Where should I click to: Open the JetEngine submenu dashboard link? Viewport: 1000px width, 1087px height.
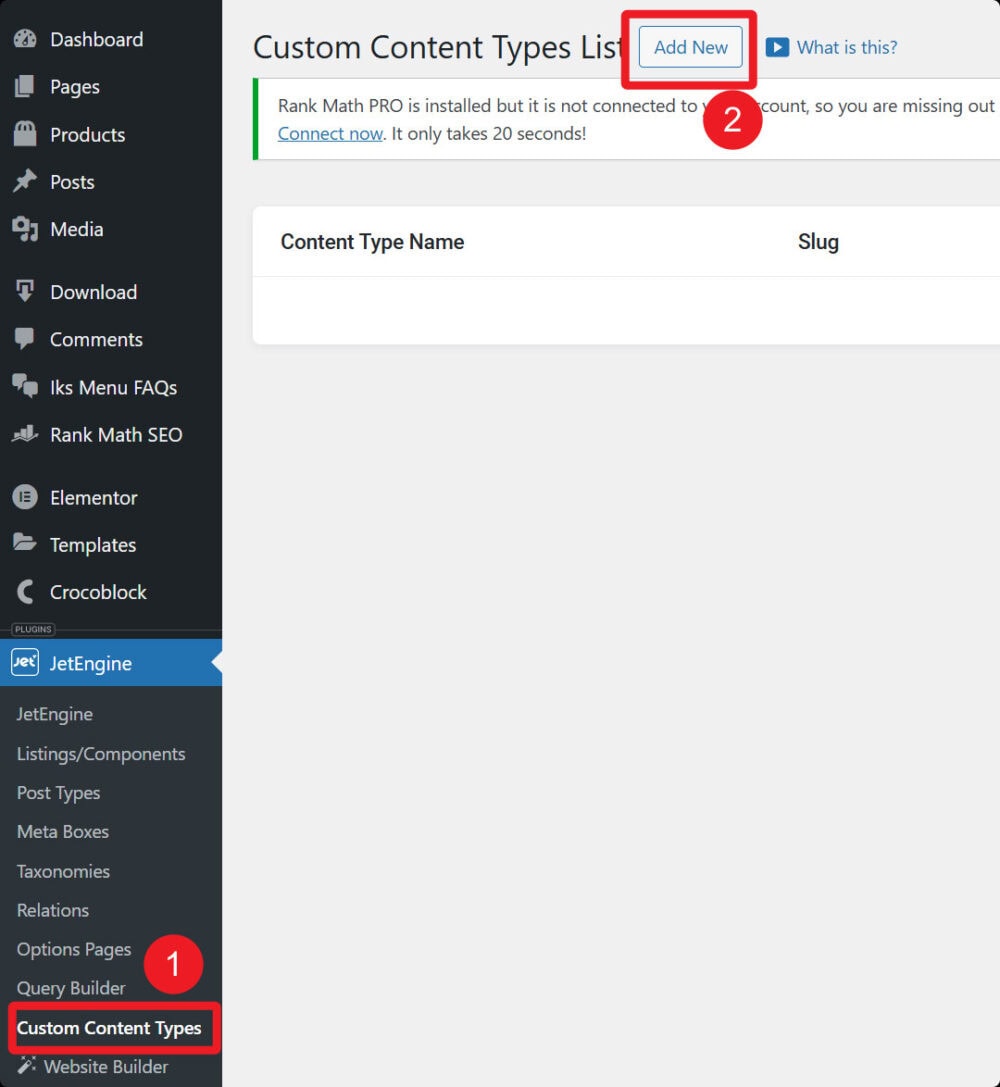coord(55,714)
